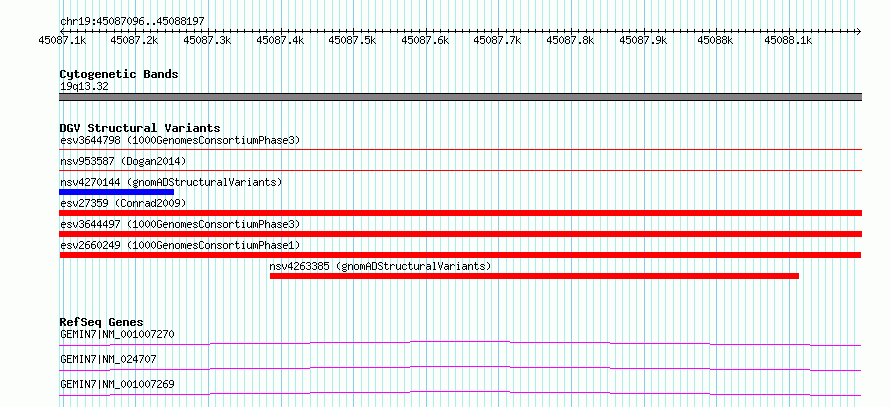Click the magenta NM_001007269 transcript line
Screen dimensions: 890x407
pos(461,393)
